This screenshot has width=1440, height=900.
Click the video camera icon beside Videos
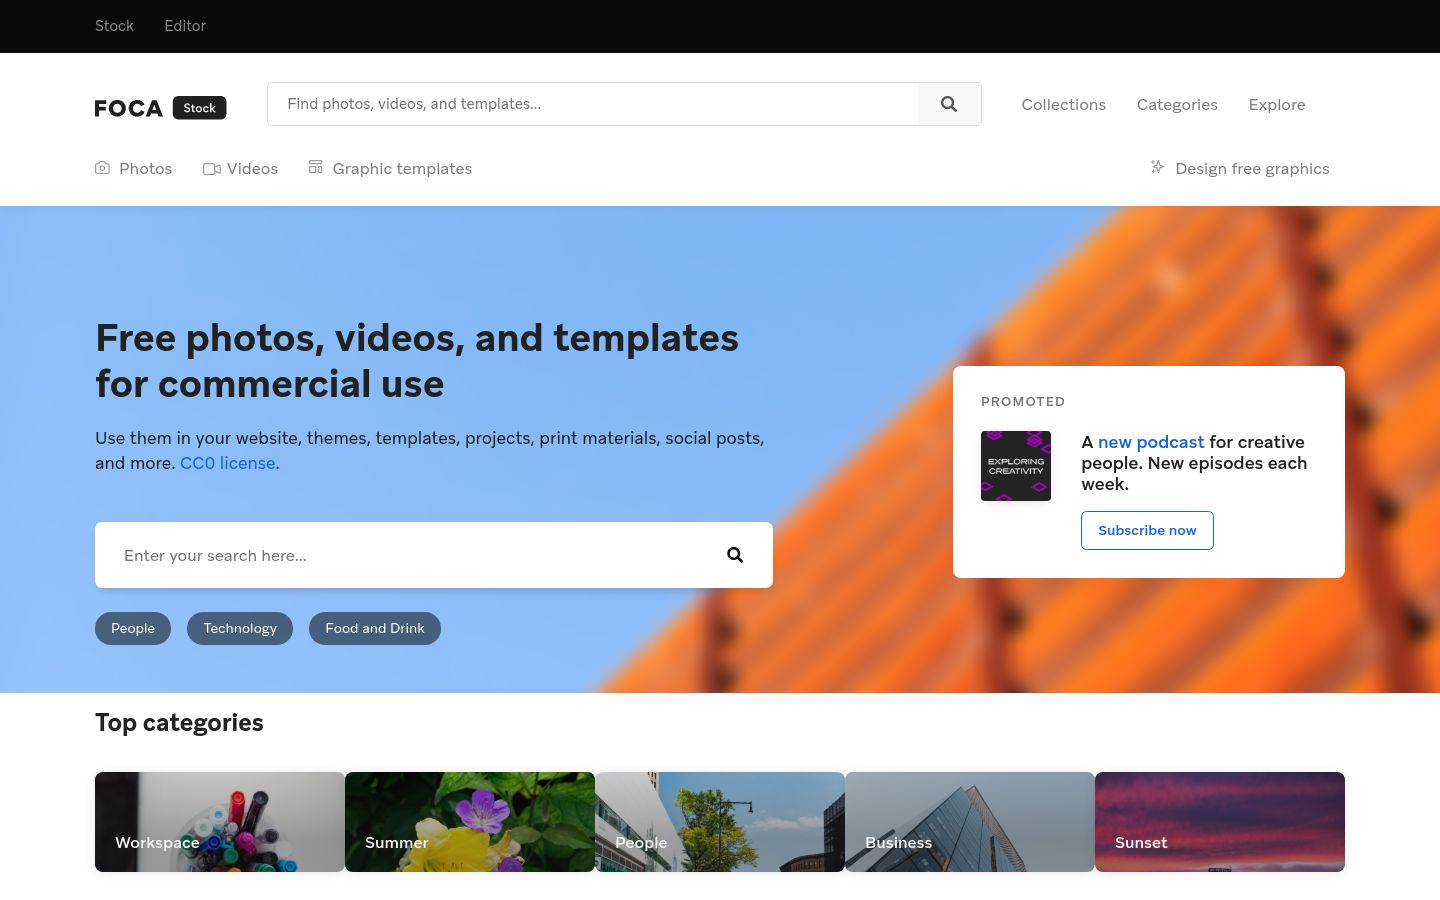(x=211, y=169)
